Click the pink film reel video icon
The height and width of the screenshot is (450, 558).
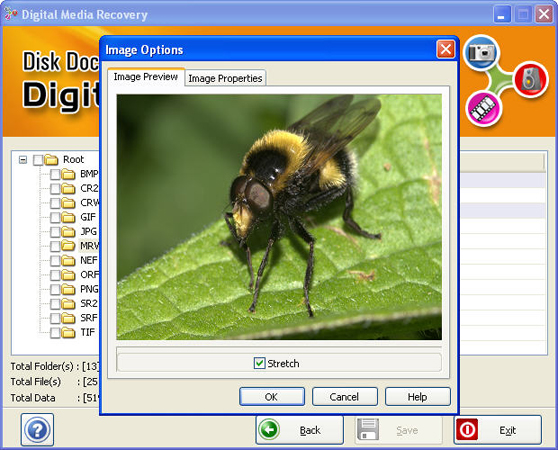coord(484,108)
